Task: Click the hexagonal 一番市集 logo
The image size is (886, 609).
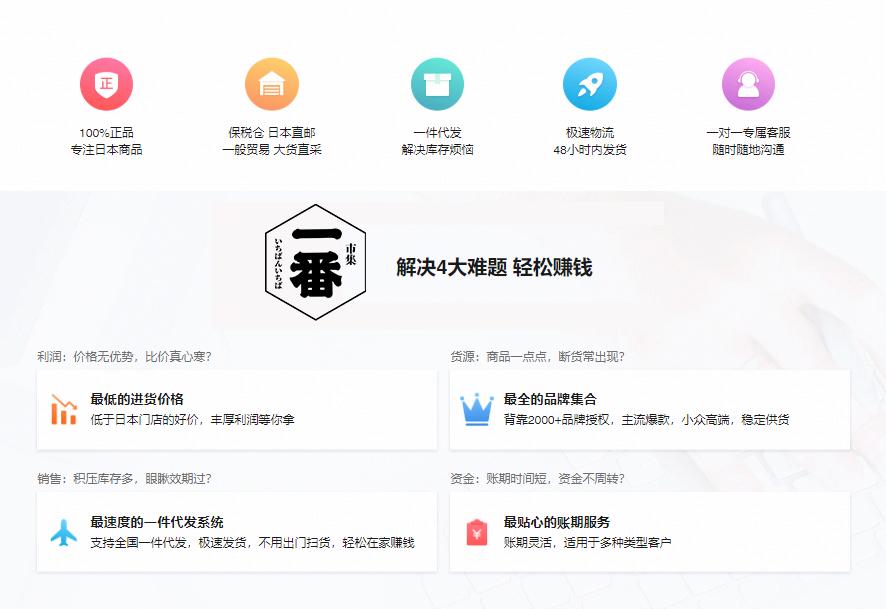Action: (316, 258)
